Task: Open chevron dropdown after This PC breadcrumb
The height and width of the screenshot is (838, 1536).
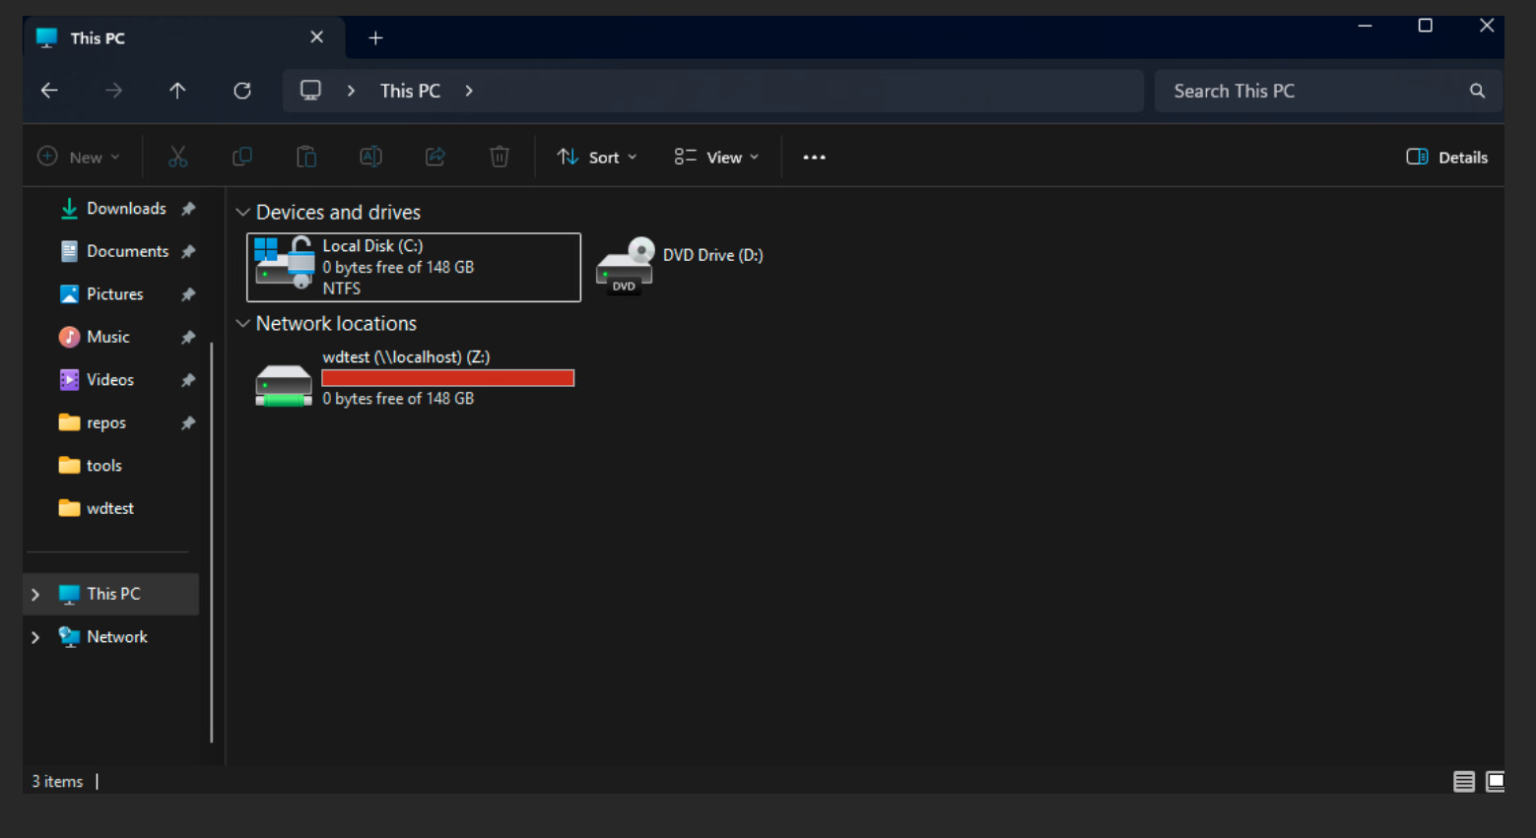Action: tap(469, 91)
